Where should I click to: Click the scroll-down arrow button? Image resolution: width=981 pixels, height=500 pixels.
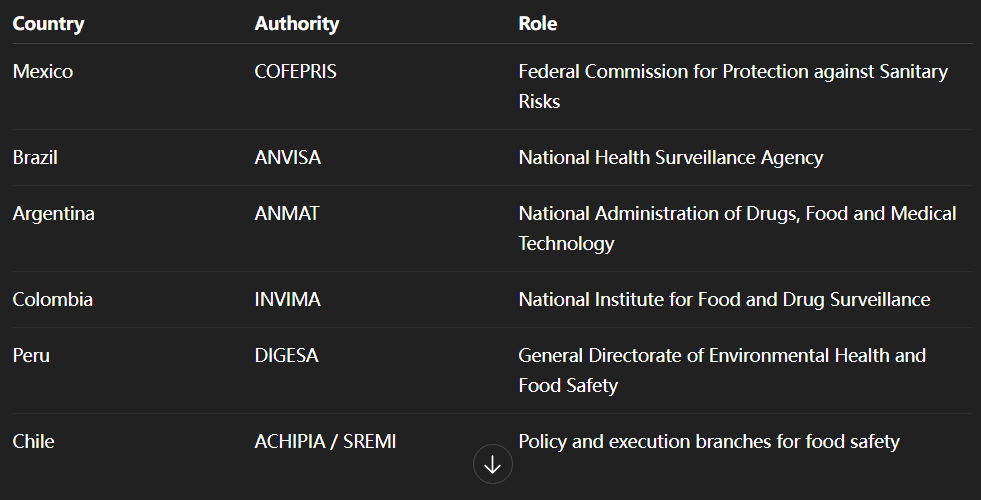492,464
